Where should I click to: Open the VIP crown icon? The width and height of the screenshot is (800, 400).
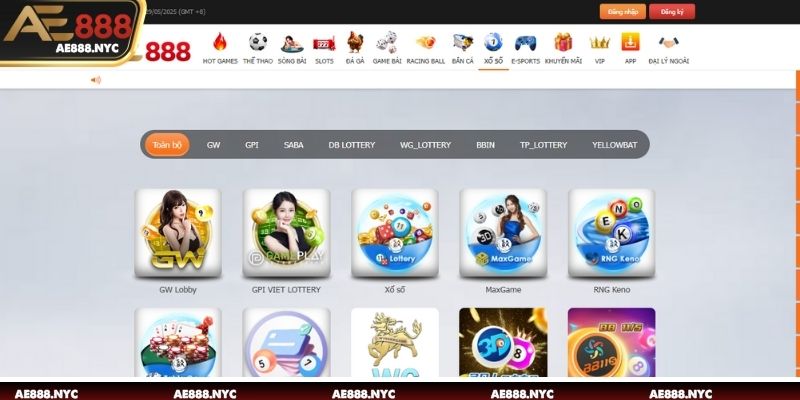coord(599,43)
